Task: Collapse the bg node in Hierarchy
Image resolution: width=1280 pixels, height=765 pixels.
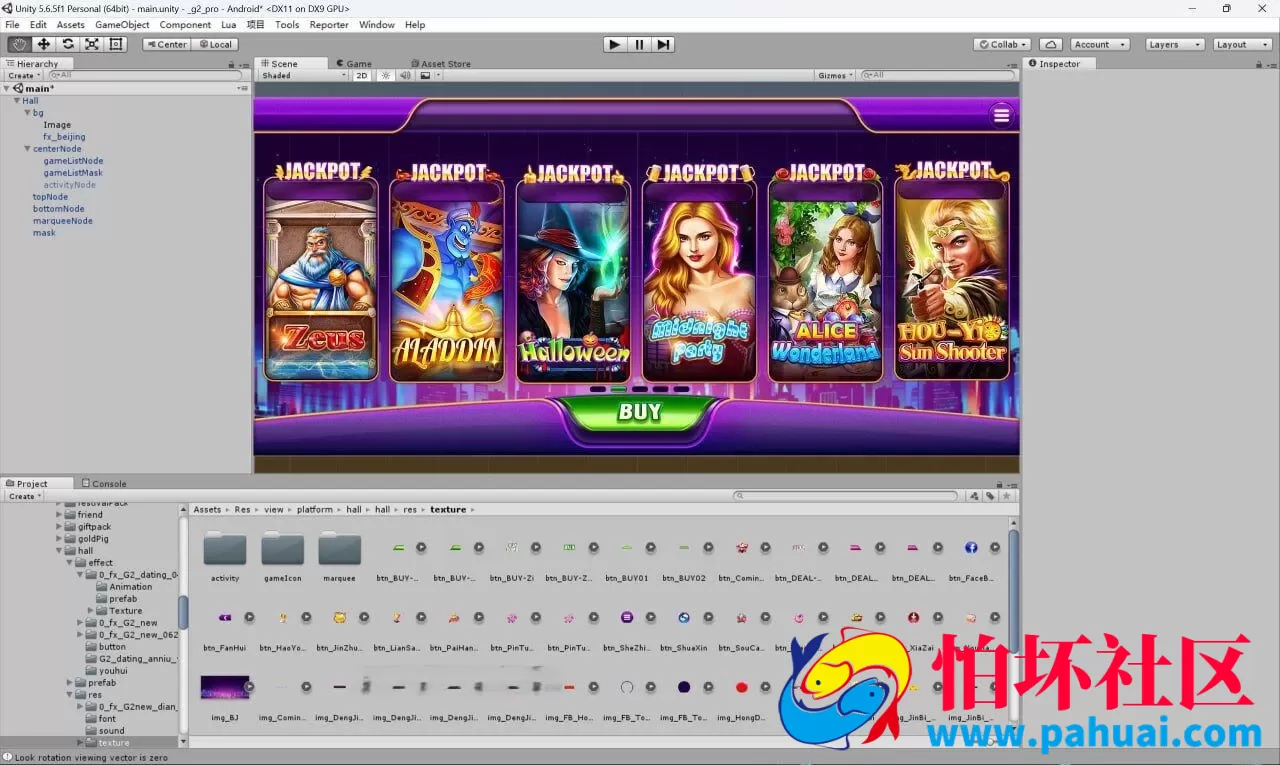Action: pos(28,113)
